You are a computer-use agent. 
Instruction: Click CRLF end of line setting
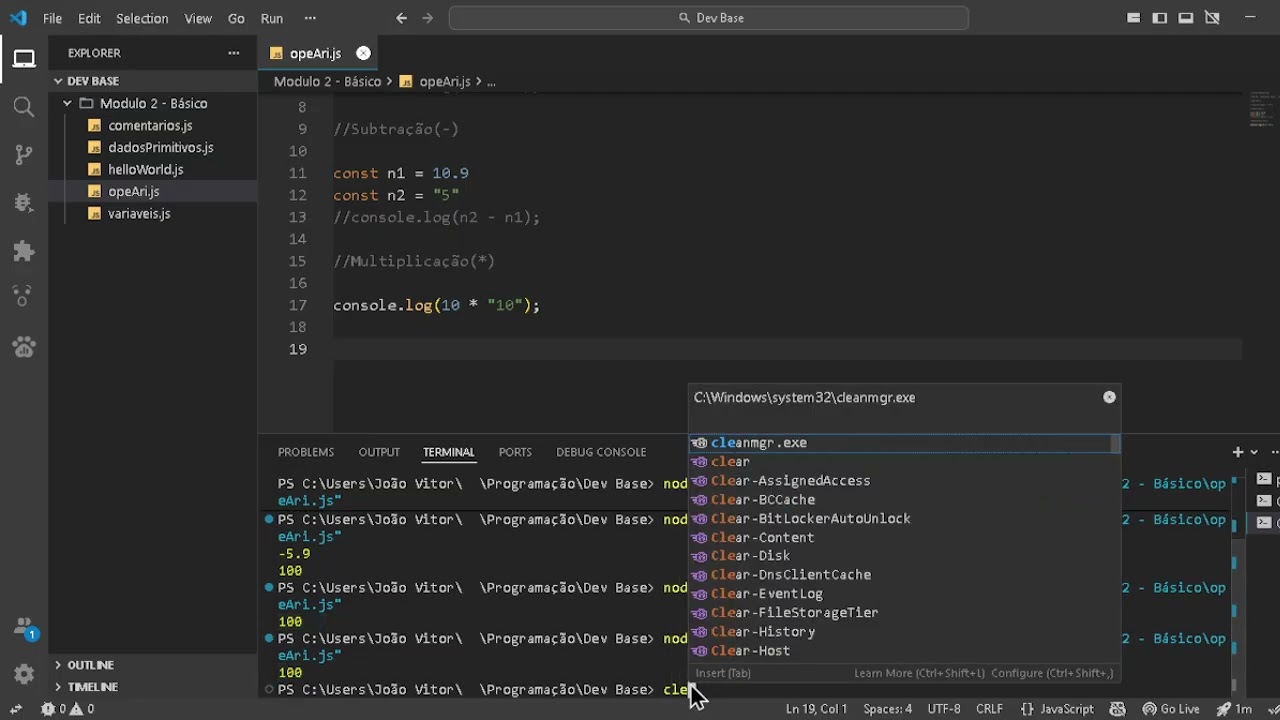989,709
